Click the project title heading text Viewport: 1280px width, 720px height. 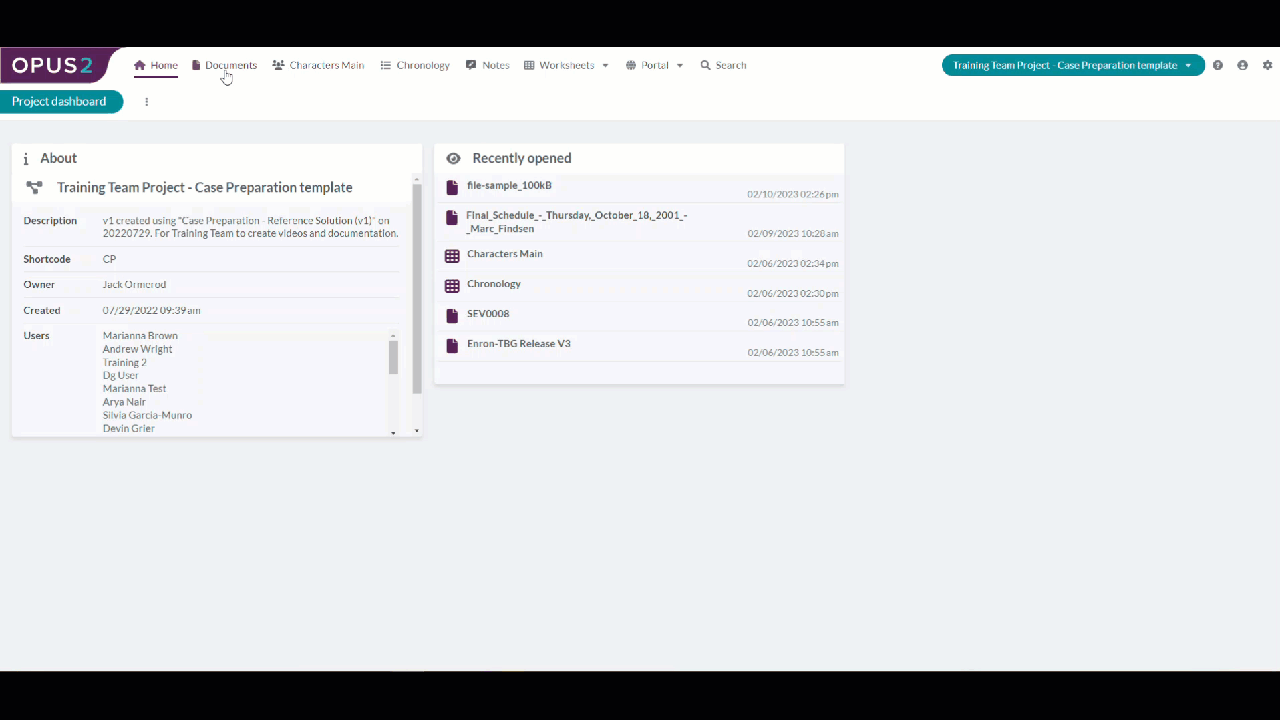pos(205,188)
